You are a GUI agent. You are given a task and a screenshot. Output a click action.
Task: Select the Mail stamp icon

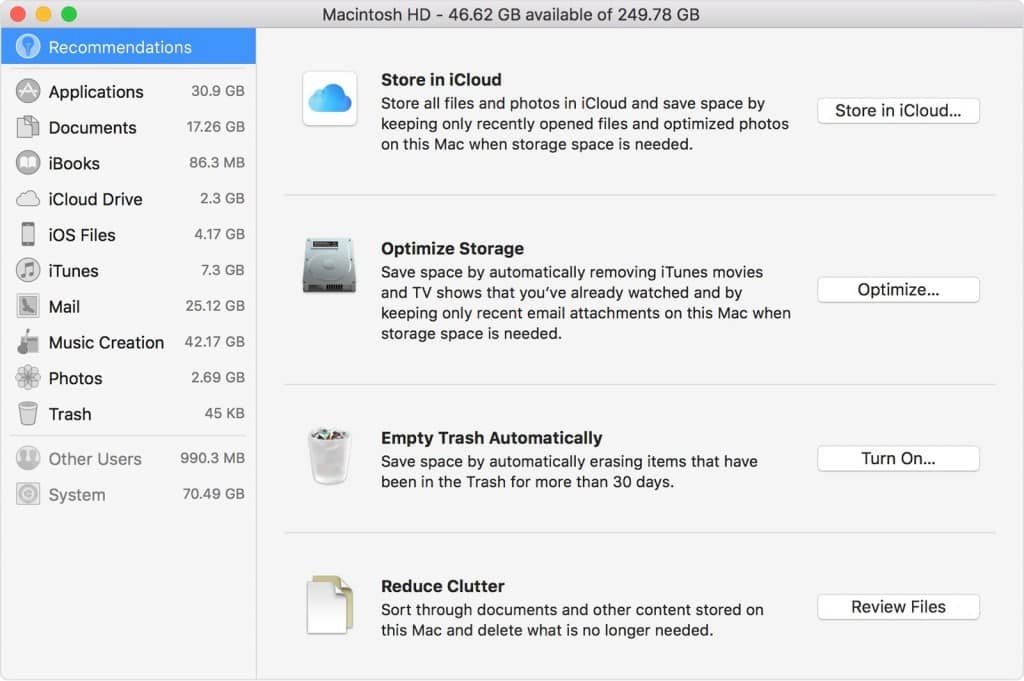point(28,306)
